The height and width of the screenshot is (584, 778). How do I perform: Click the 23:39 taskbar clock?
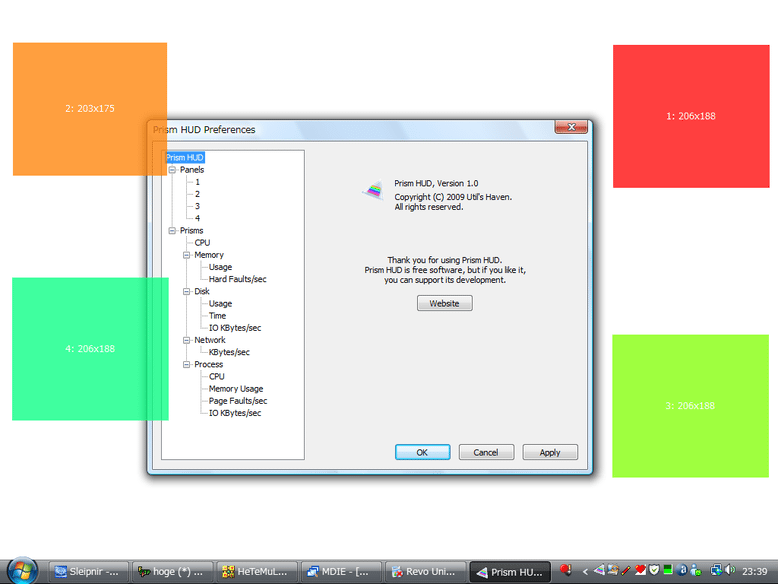click(754, 572)
